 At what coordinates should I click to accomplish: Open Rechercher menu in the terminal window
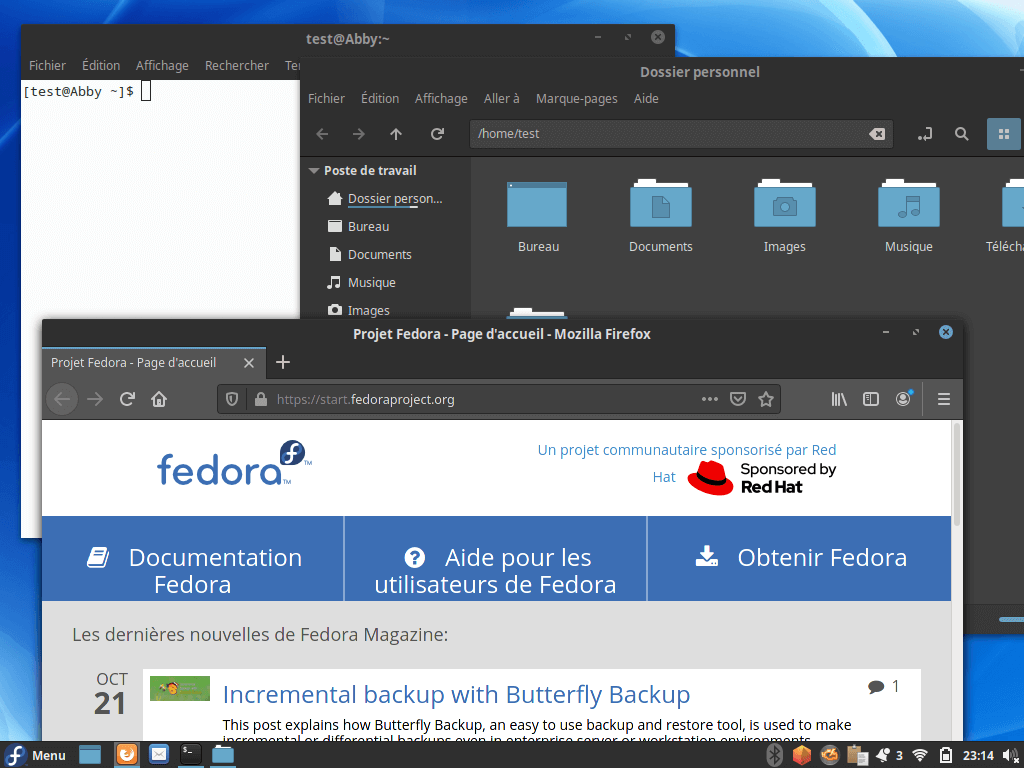pos(236,65)
